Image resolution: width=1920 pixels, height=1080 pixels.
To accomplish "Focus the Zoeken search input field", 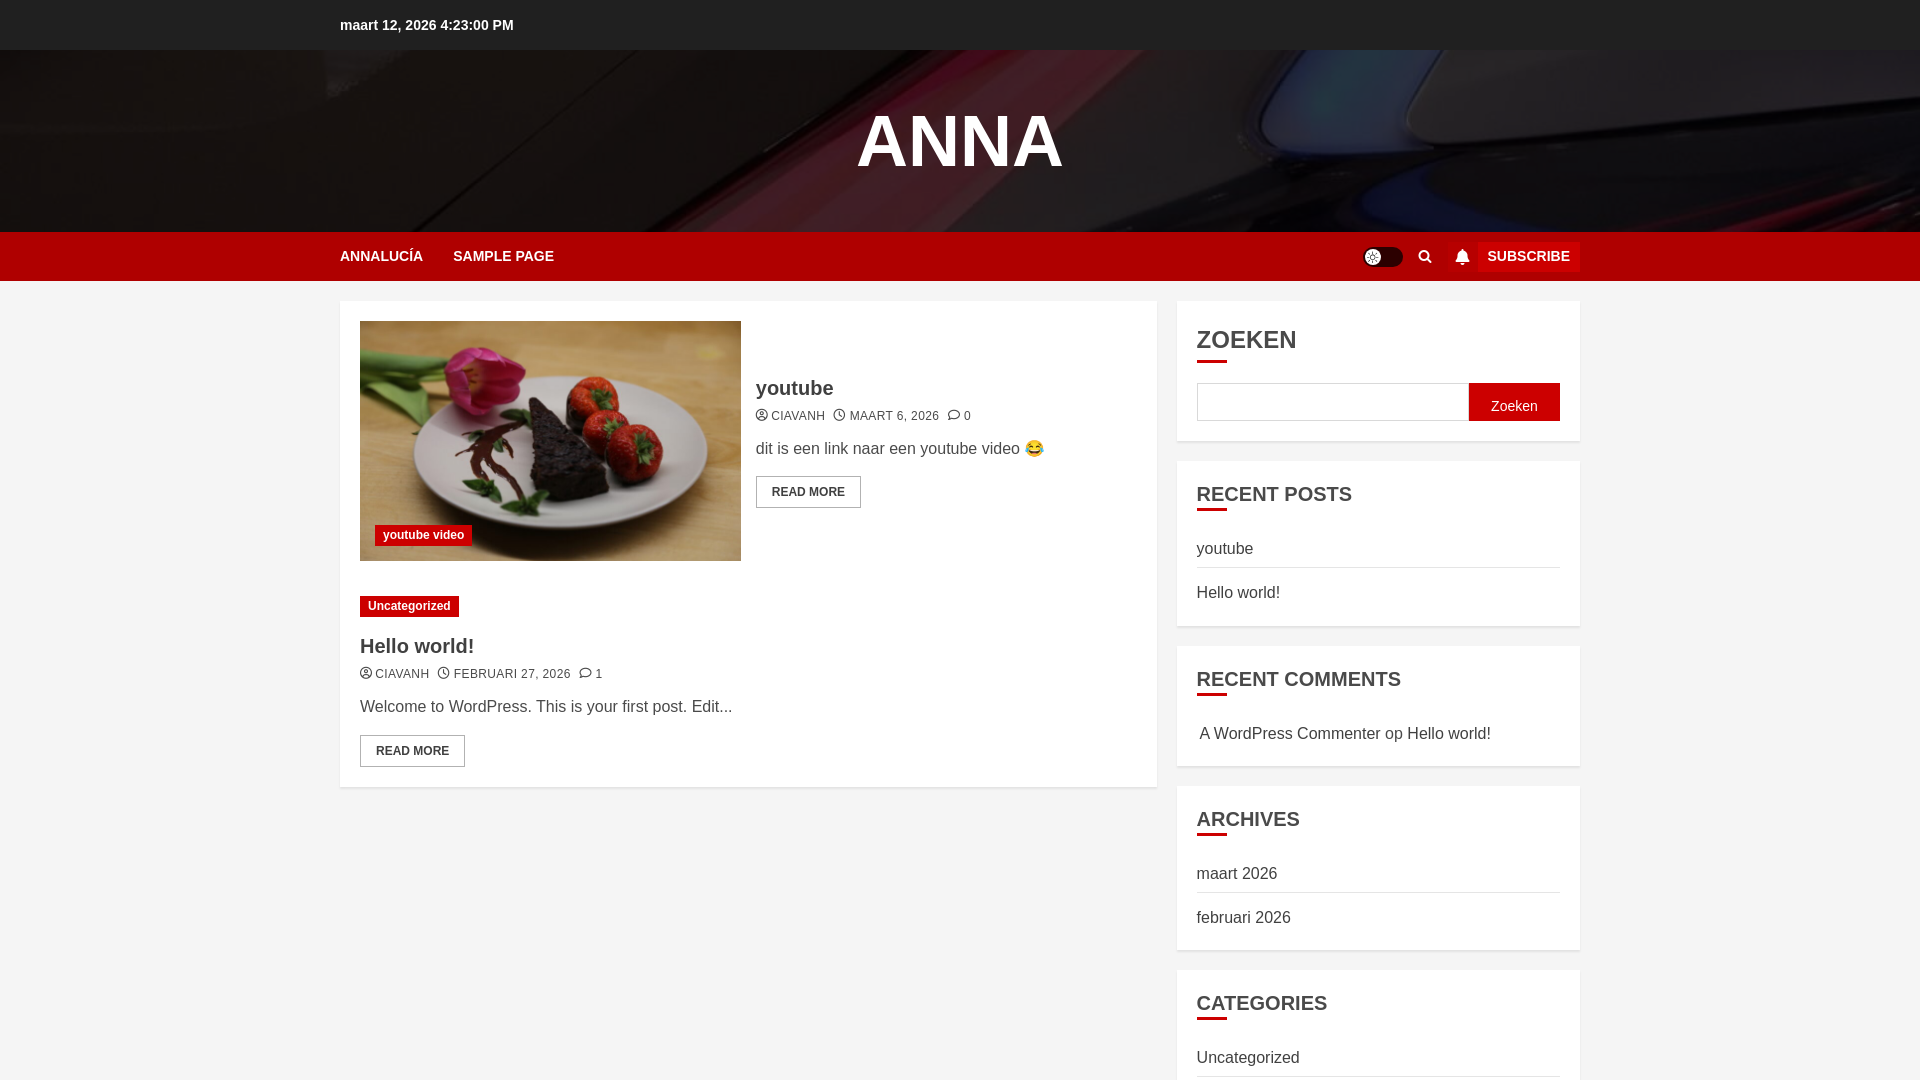I will [x=1332, y=402].
